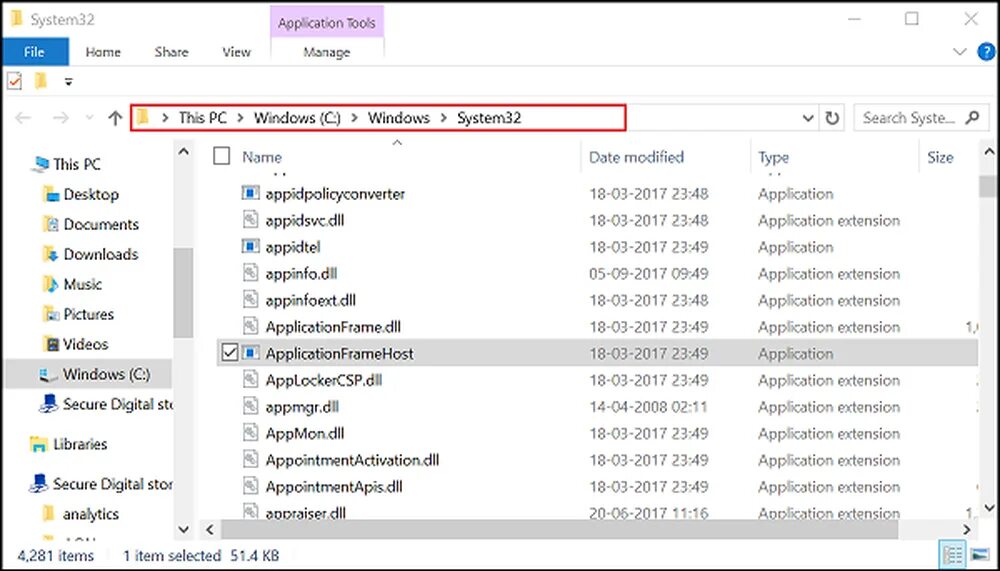Sort by the Size column header
Viewport: 1000px width, 571px height.
[939, 157]
